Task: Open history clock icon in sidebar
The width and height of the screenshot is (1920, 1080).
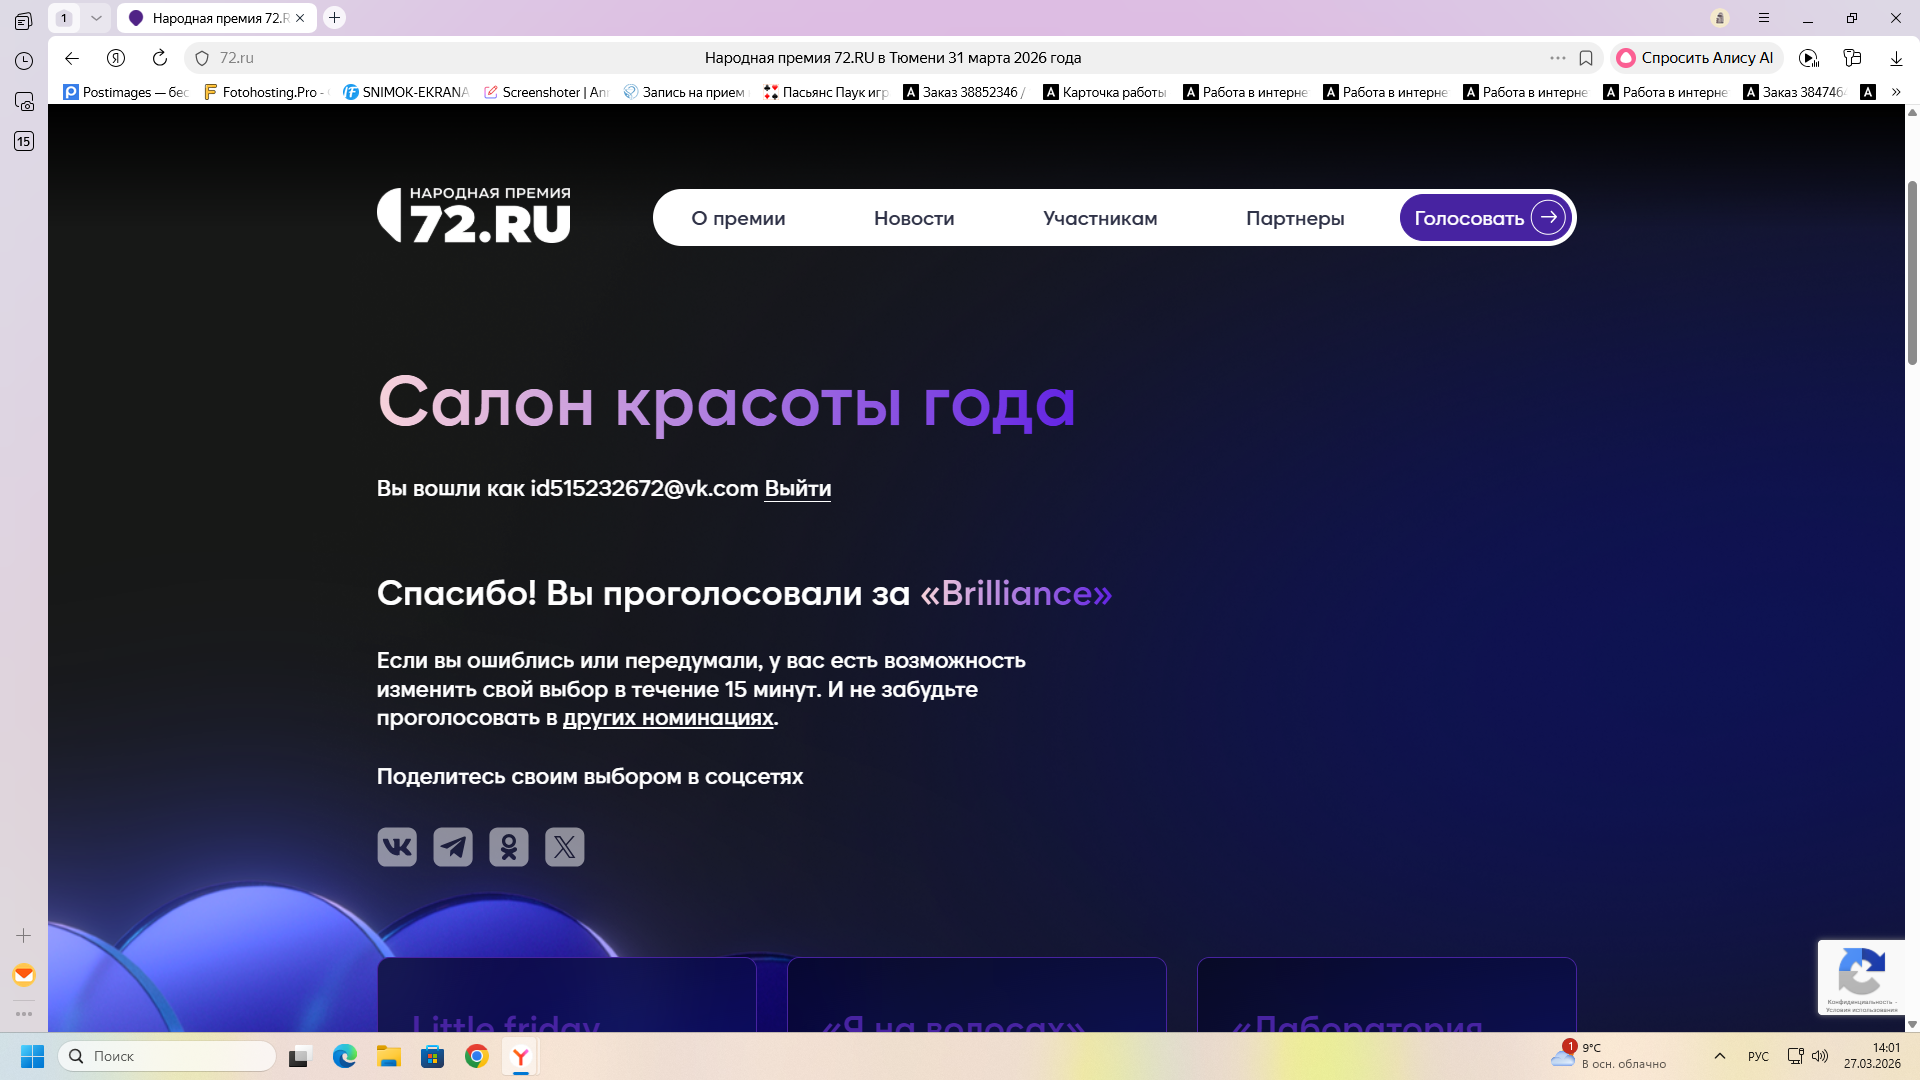Action: pyautogui.click(x=24, y=61)
